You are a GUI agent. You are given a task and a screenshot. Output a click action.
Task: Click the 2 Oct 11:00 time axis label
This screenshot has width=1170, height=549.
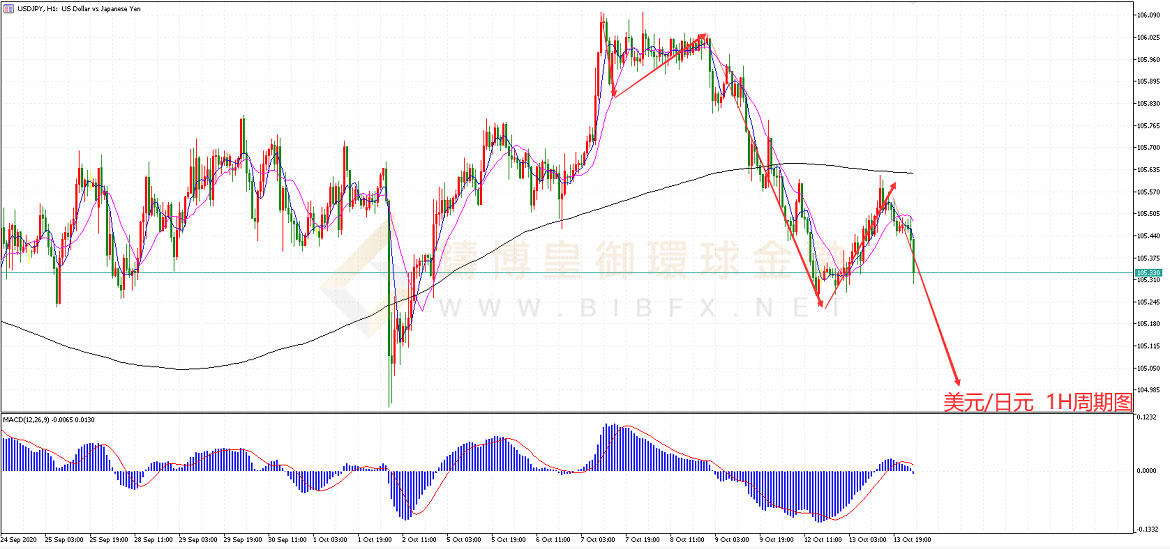coord(418,539)
